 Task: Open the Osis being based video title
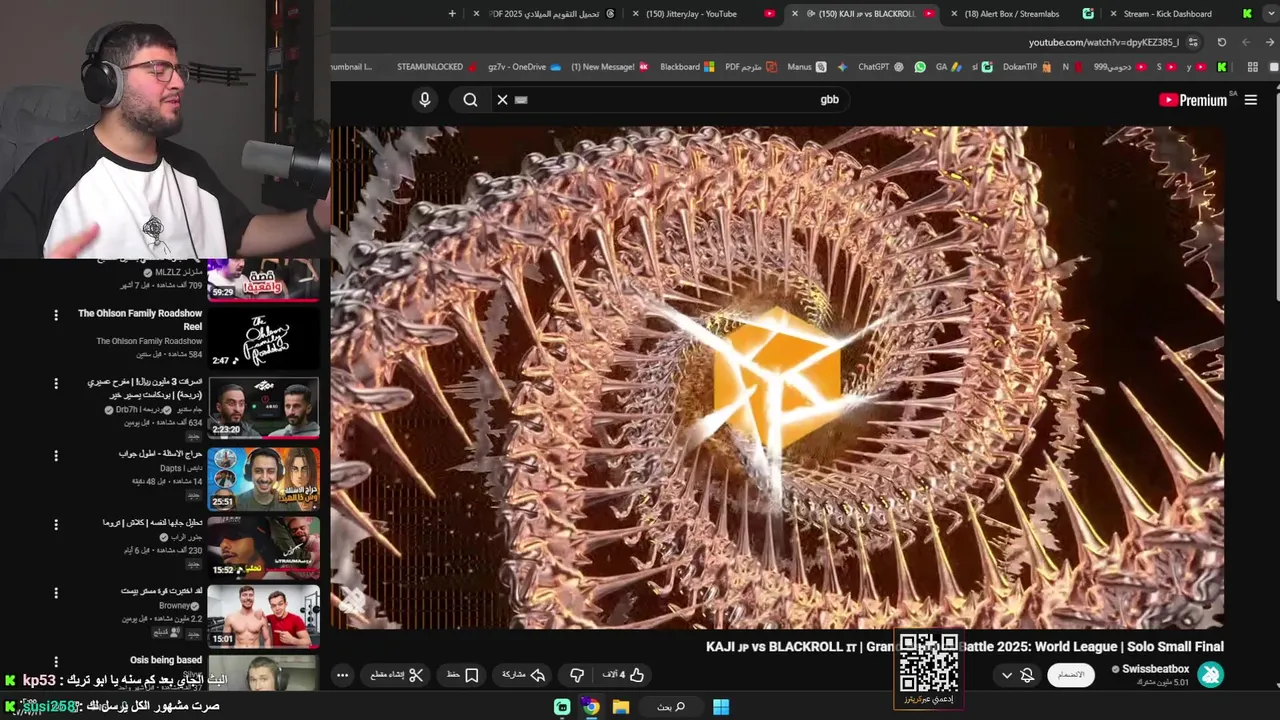point(166,660)
